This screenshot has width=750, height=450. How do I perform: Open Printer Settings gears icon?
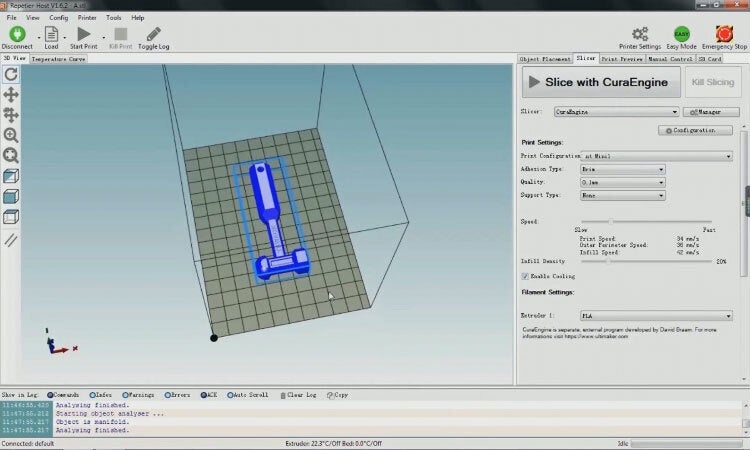639,33
